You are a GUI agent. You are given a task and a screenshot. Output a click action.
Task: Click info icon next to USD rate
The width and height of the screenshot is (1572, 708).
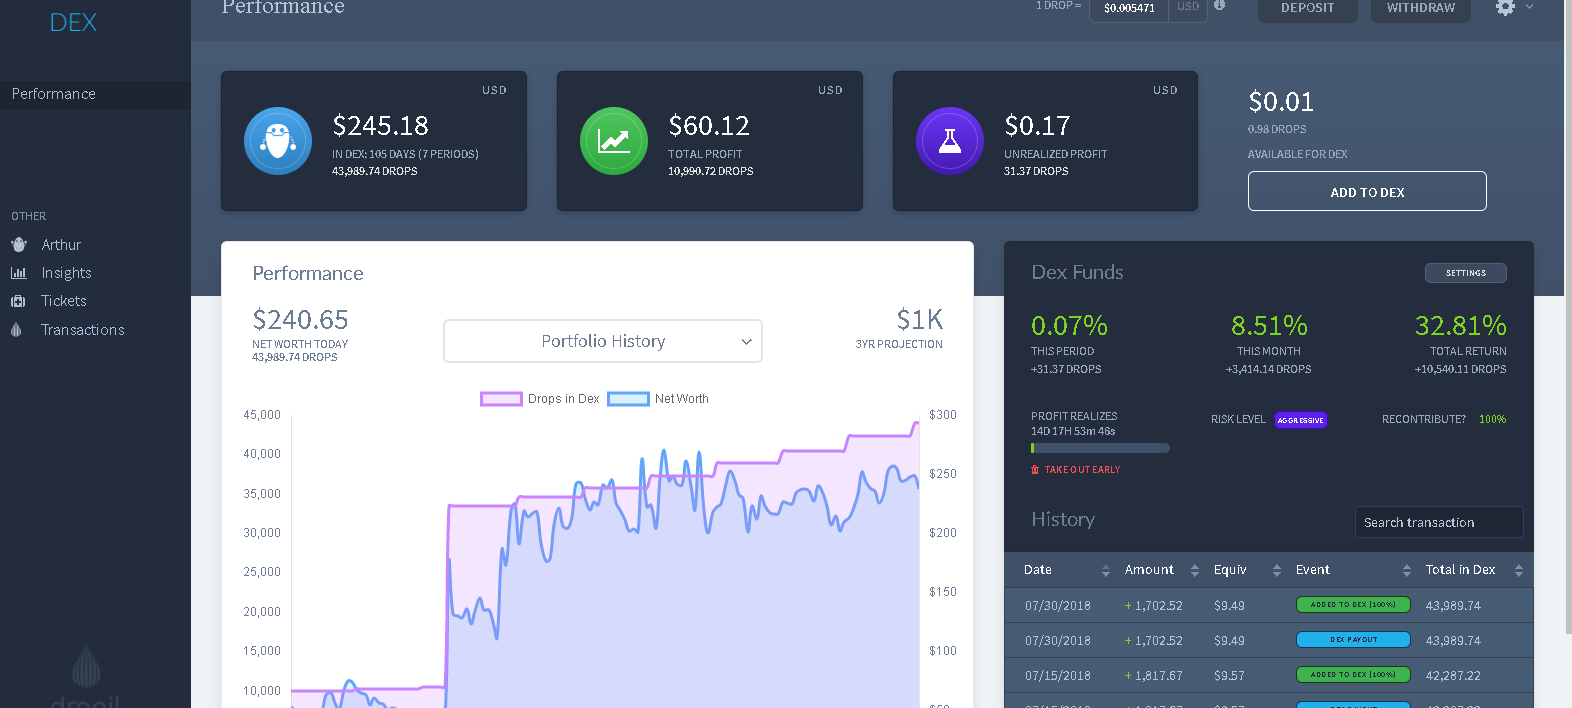[x=1219, y=5]
